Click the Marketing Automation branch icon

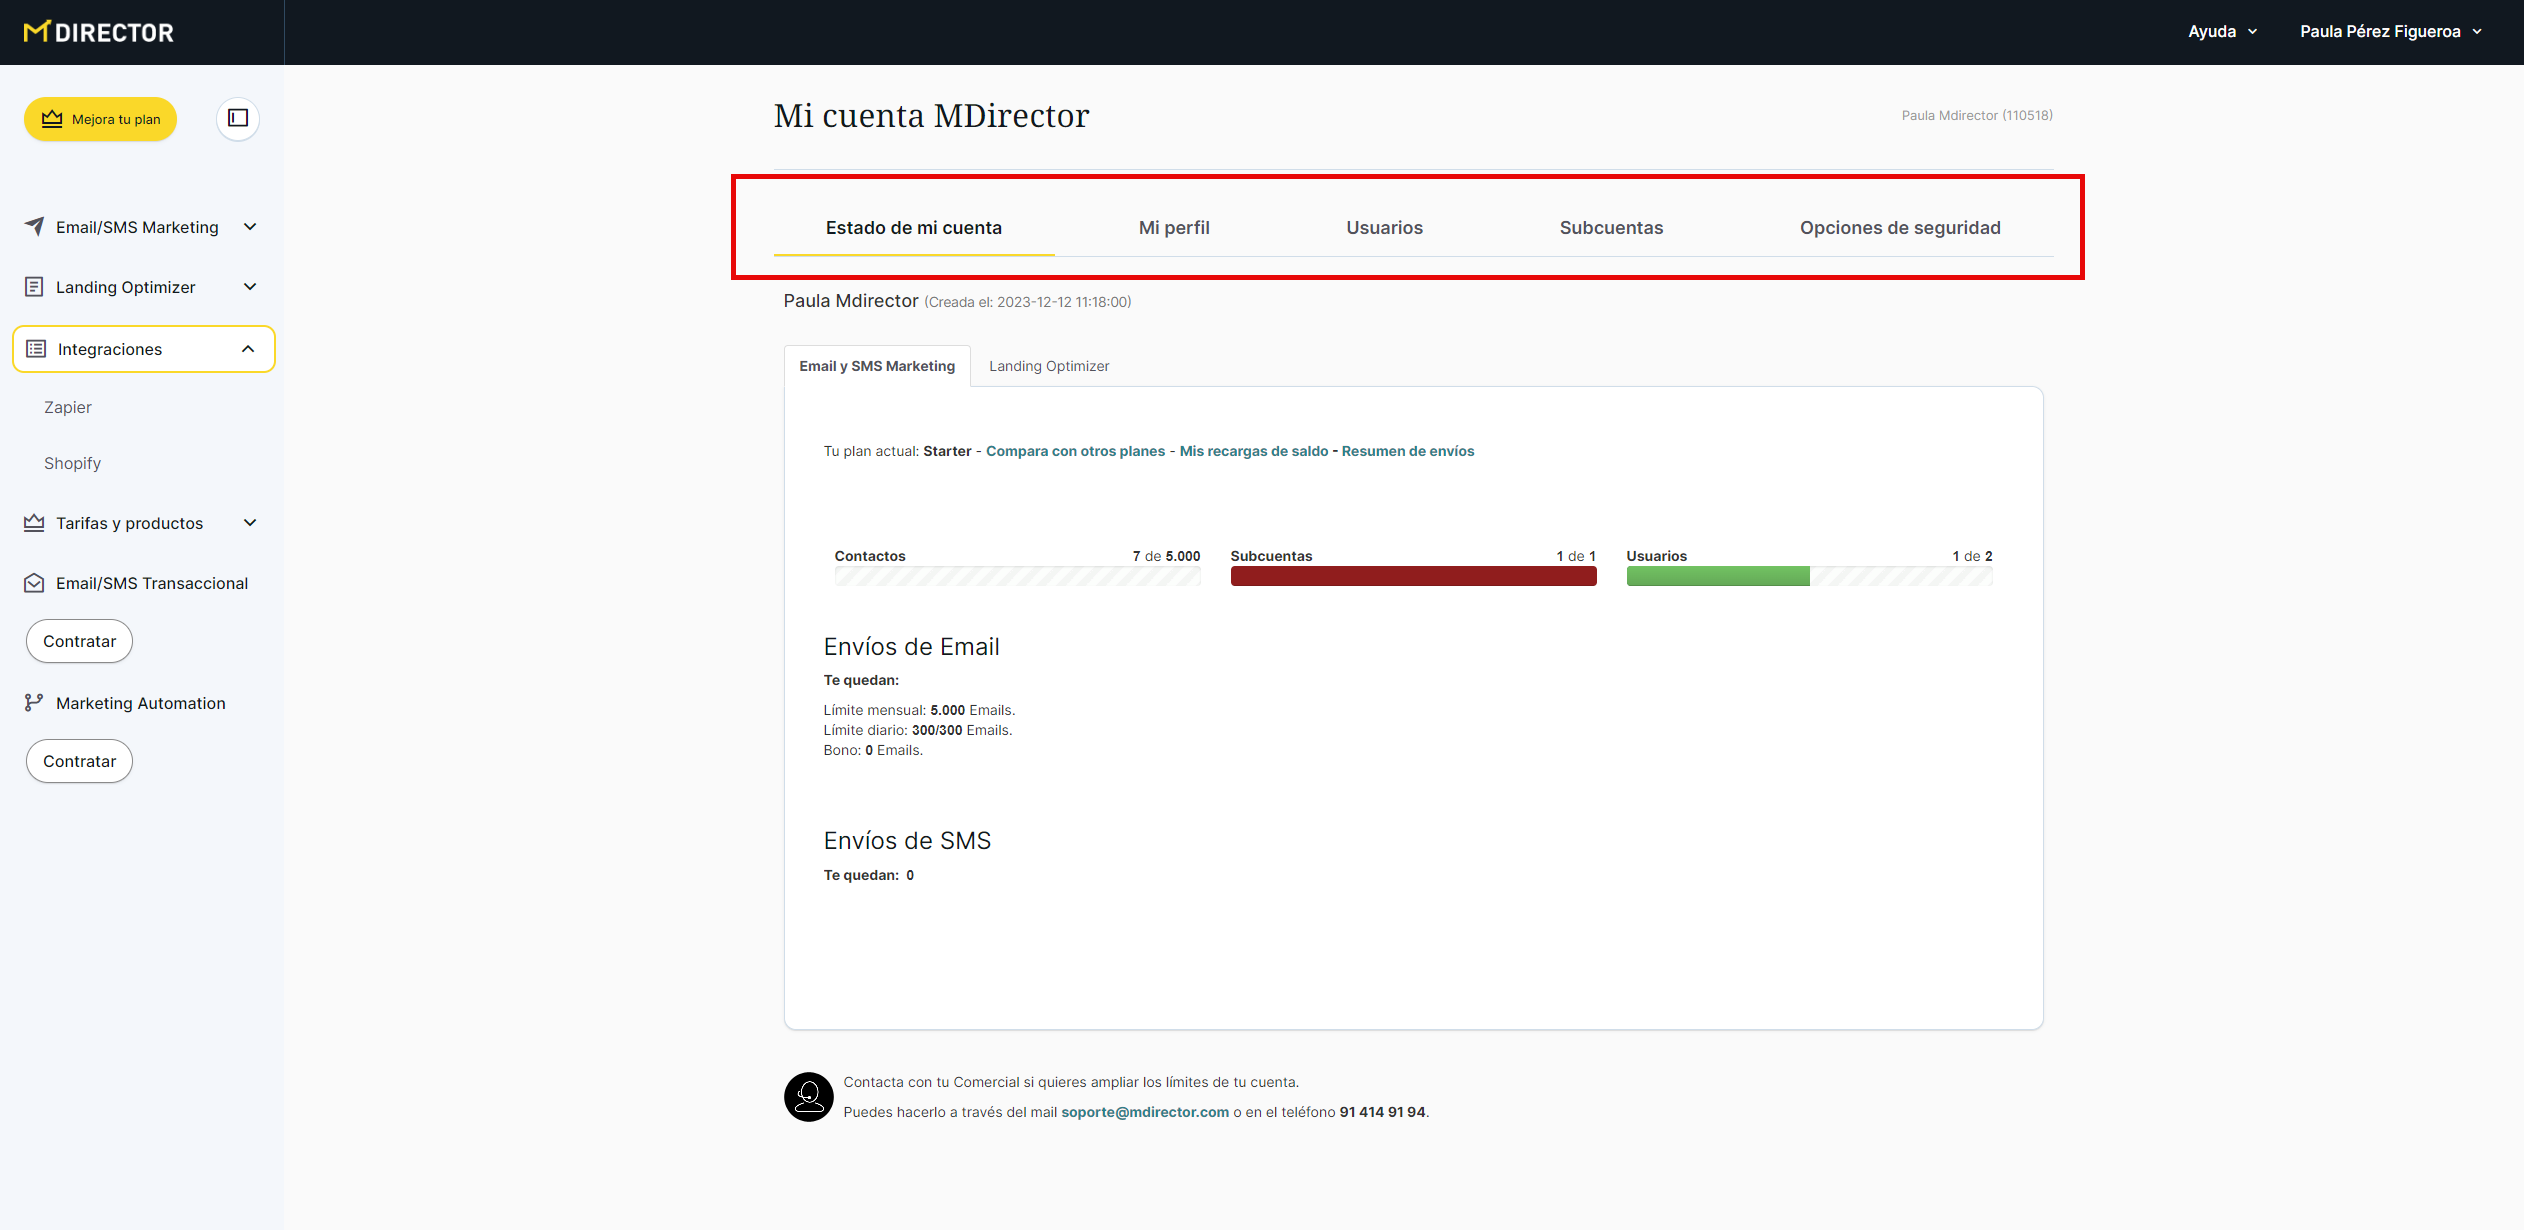tap(34, 703)
